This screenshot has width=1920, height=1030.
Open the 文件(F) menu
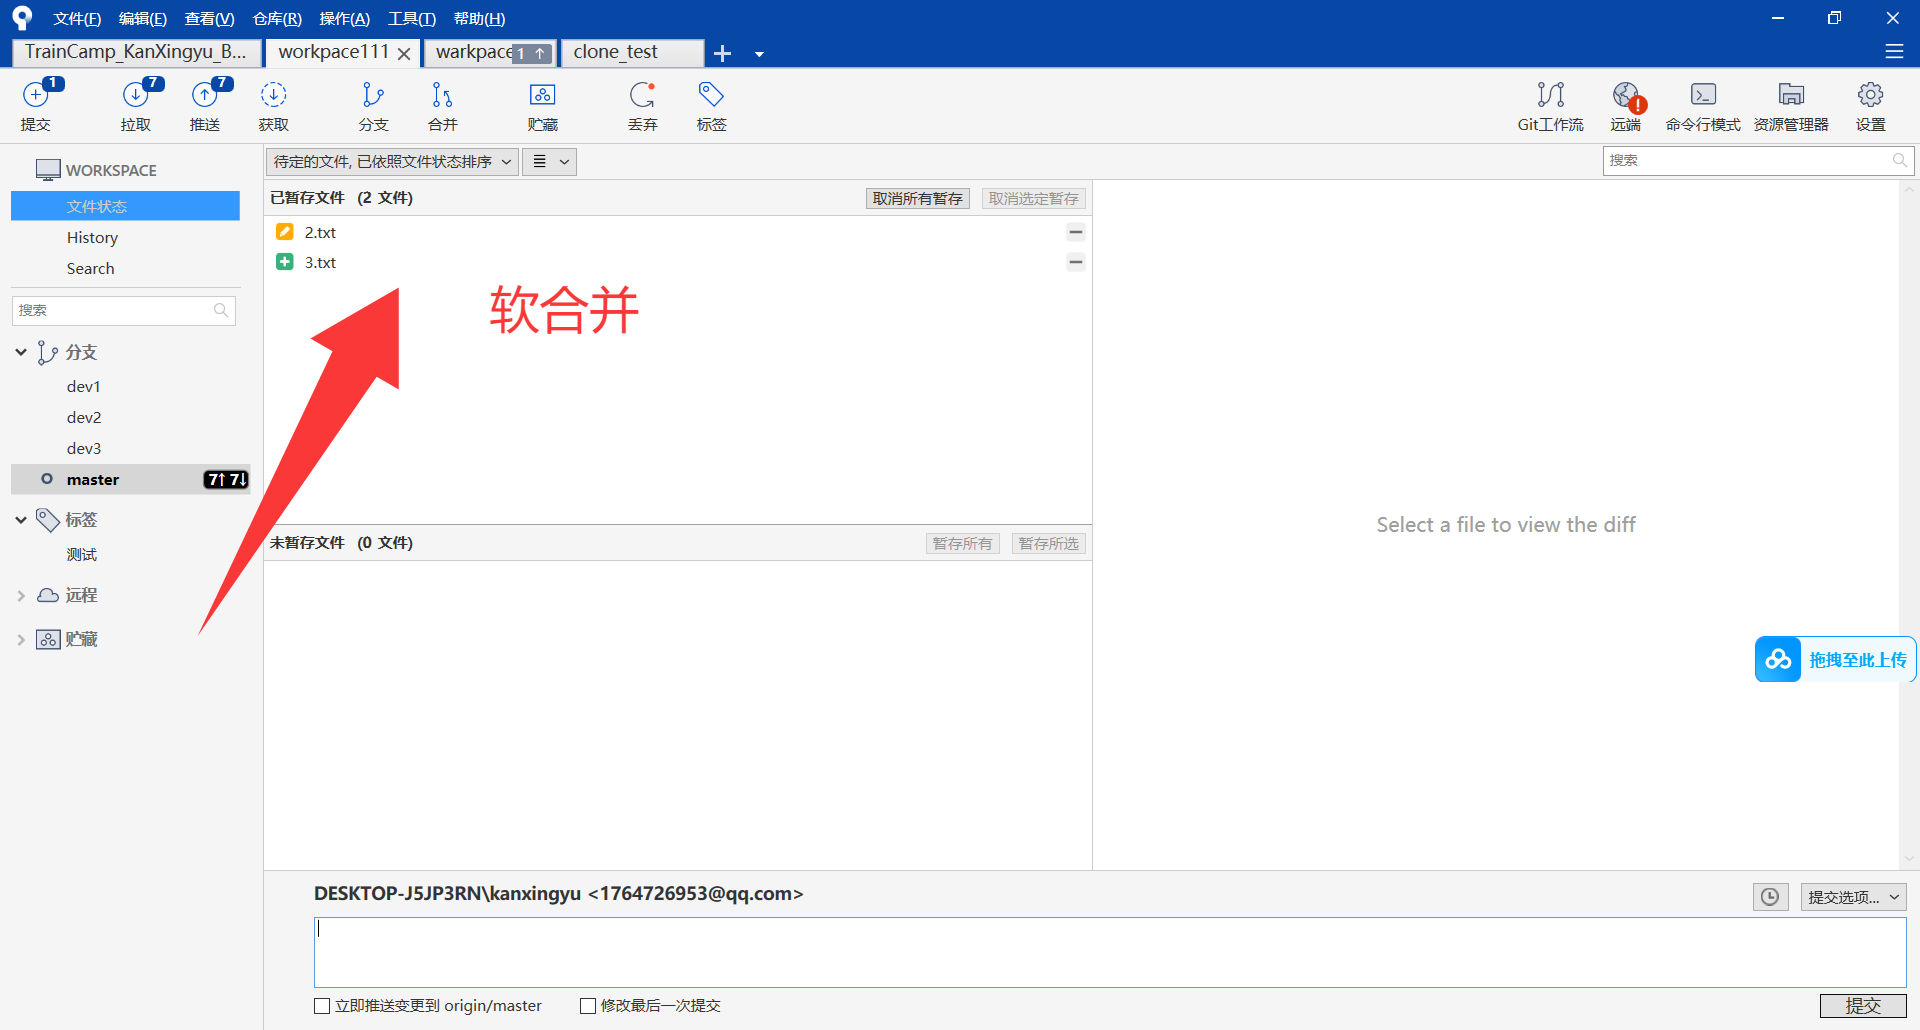point(77,19)
